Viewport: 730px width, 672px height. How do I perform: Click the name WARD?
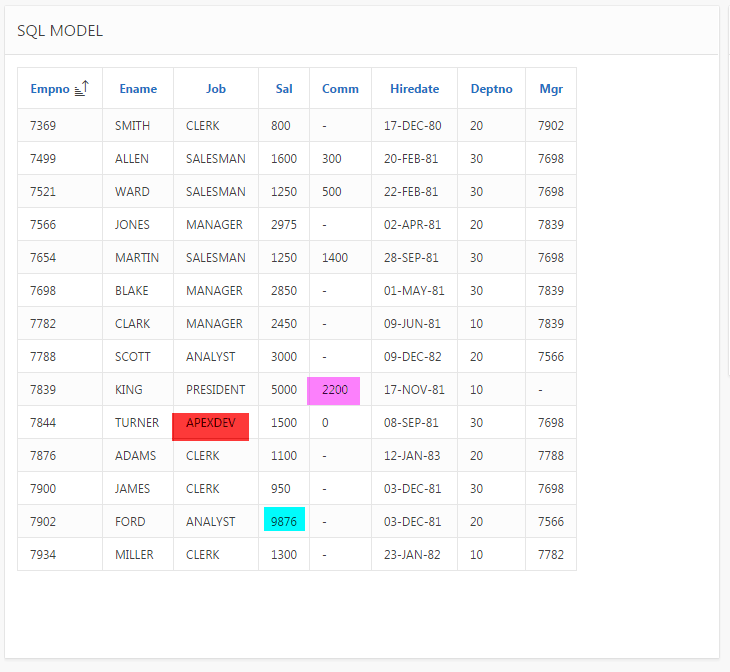(132, 192)
